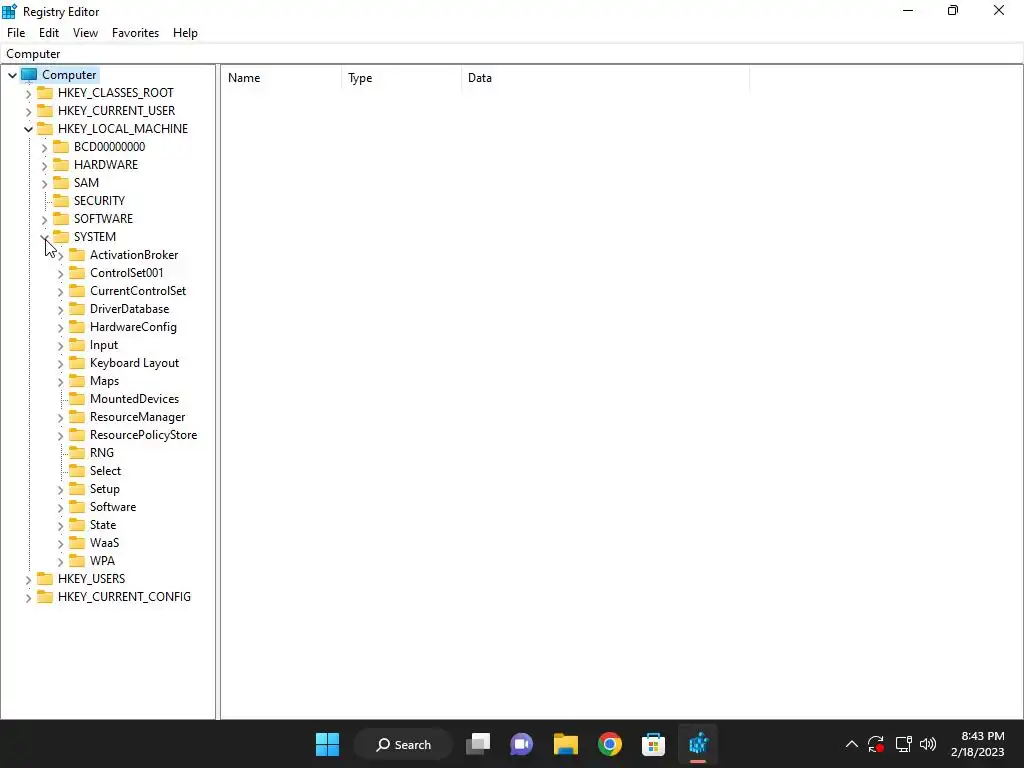
Task: Collapse the Computer root node
Action: coord(12,75)
